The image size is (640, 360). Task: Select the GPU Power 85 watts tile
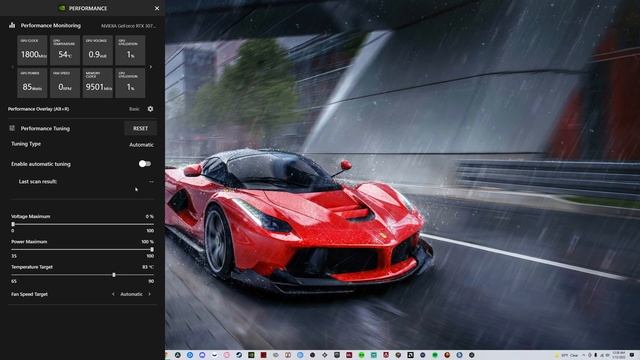click(x=32, y=83)
